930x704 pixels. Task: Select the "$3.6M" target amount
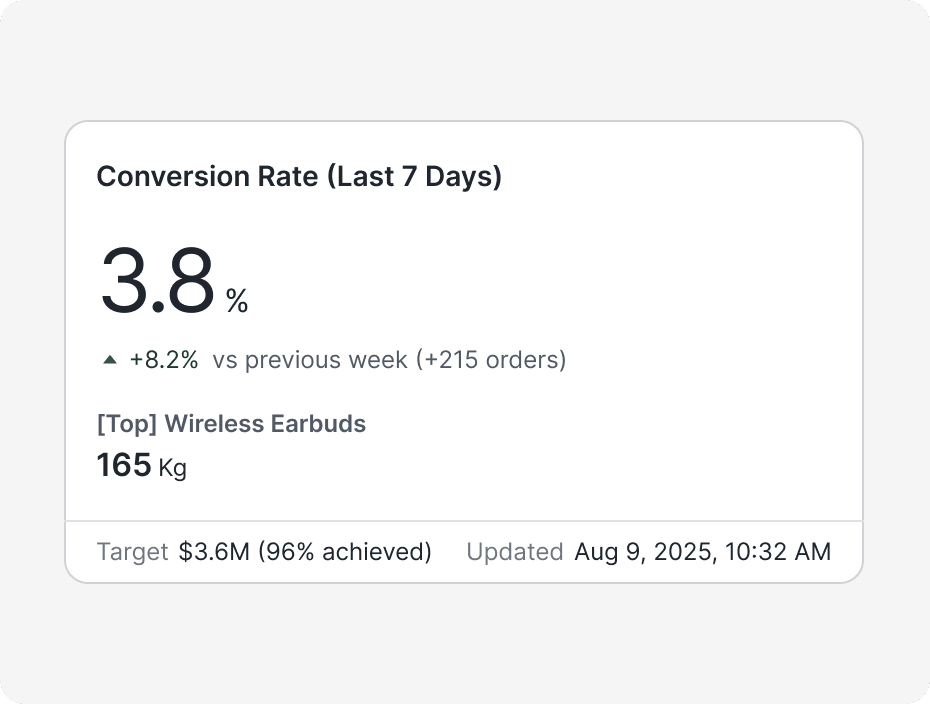coord(214,552)
